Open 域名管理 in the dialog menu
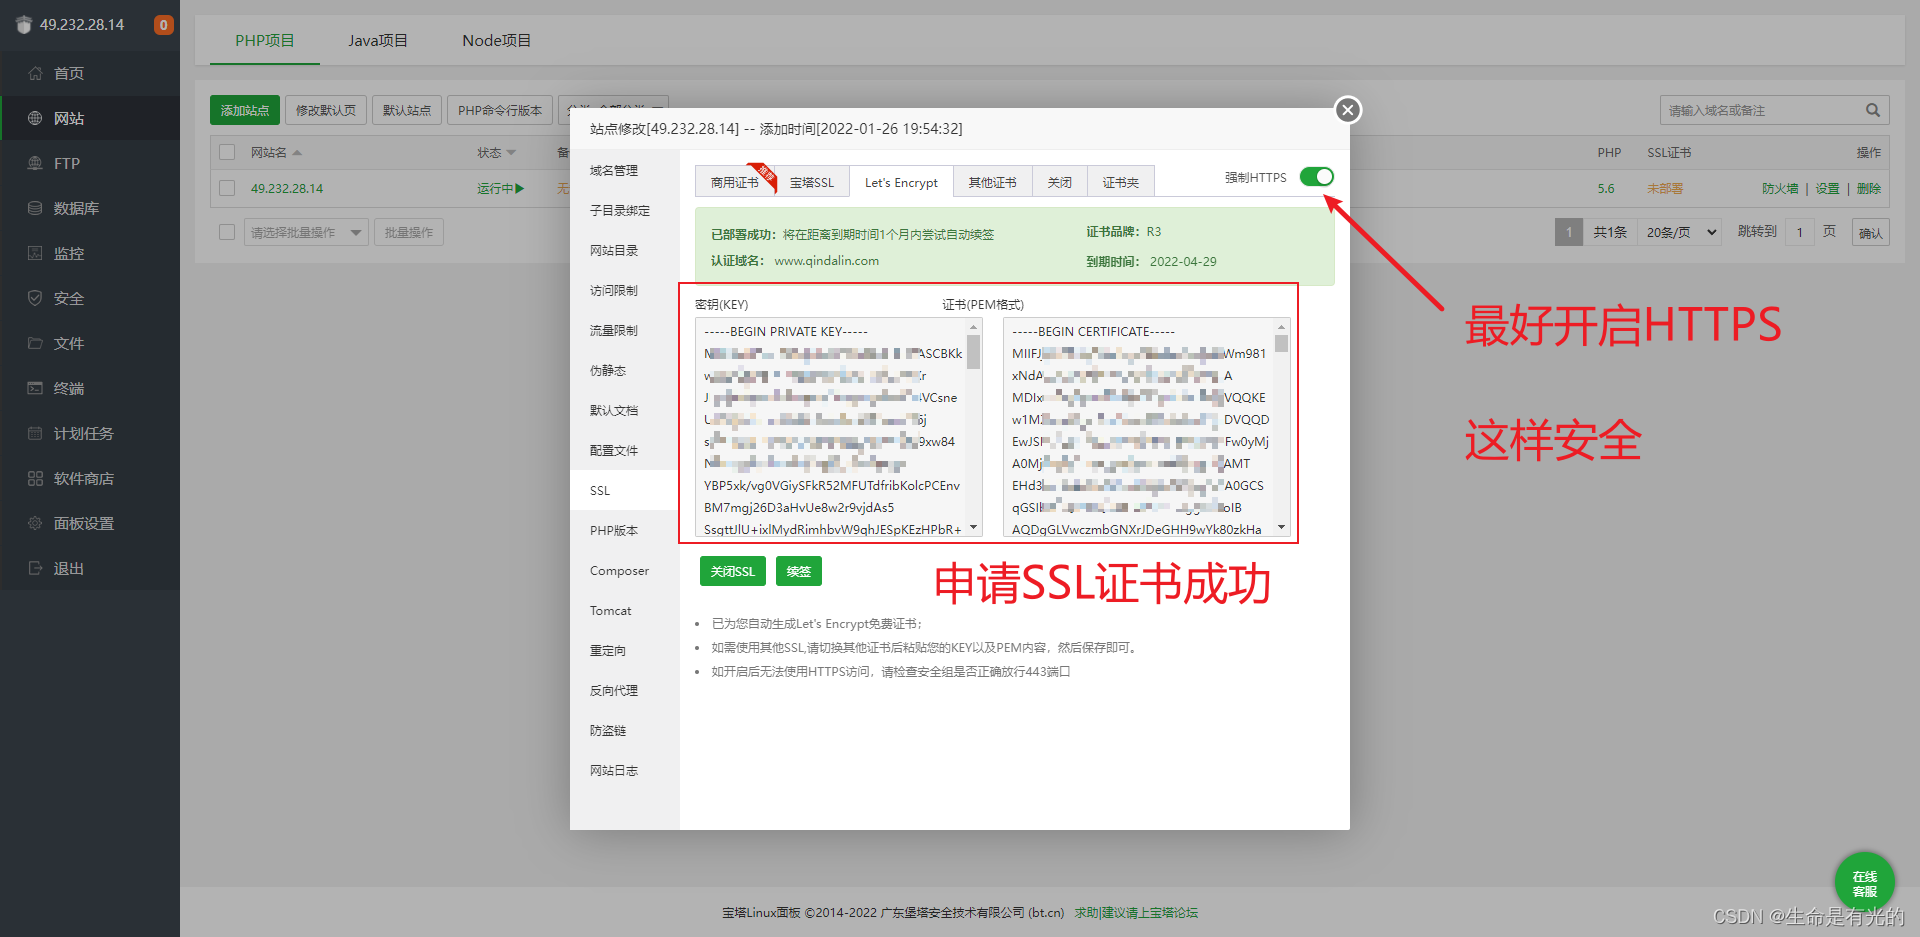The width and height of the screenshot is (1920, 937). point(625,170)
